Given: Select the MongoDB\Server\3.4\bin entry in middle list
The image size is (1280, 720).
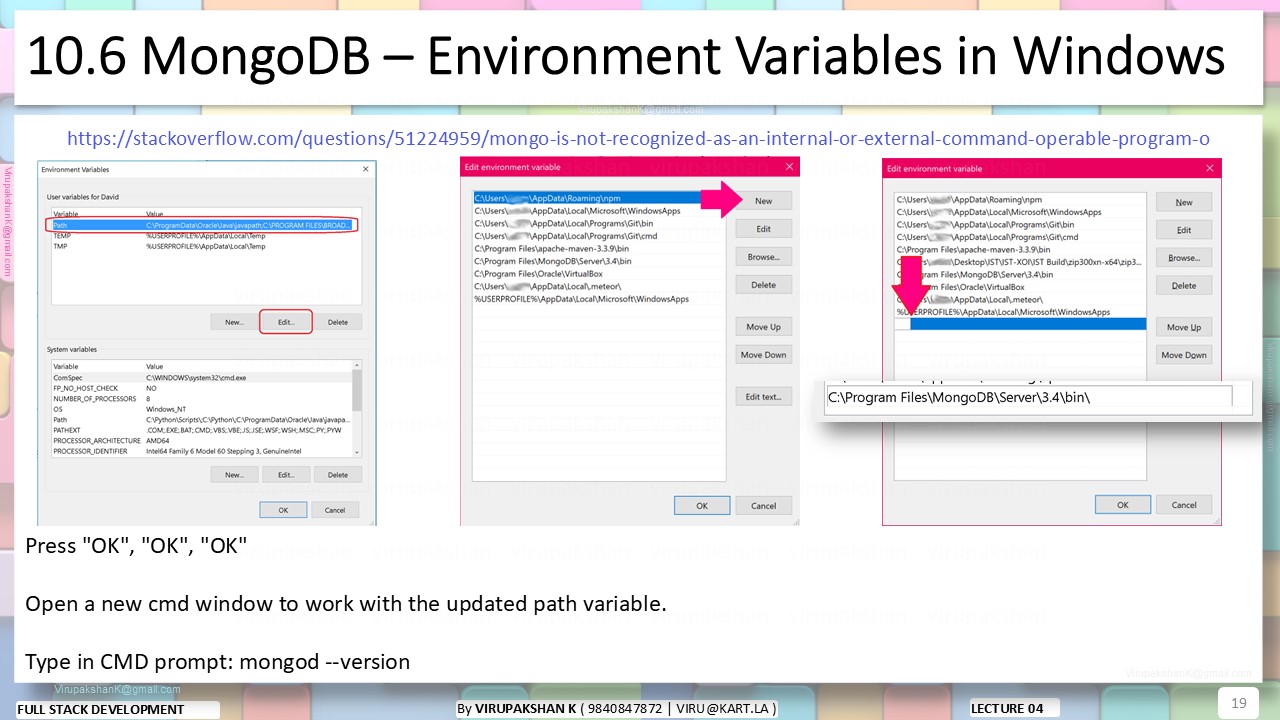Looking at the screenshot, I should click(x=553, y=260).
